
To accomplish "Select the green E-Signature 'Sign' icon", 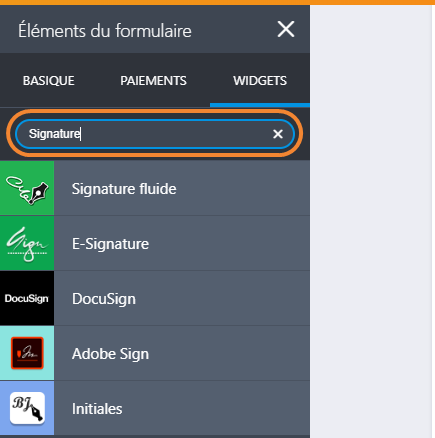I will [x=27, y=243].
